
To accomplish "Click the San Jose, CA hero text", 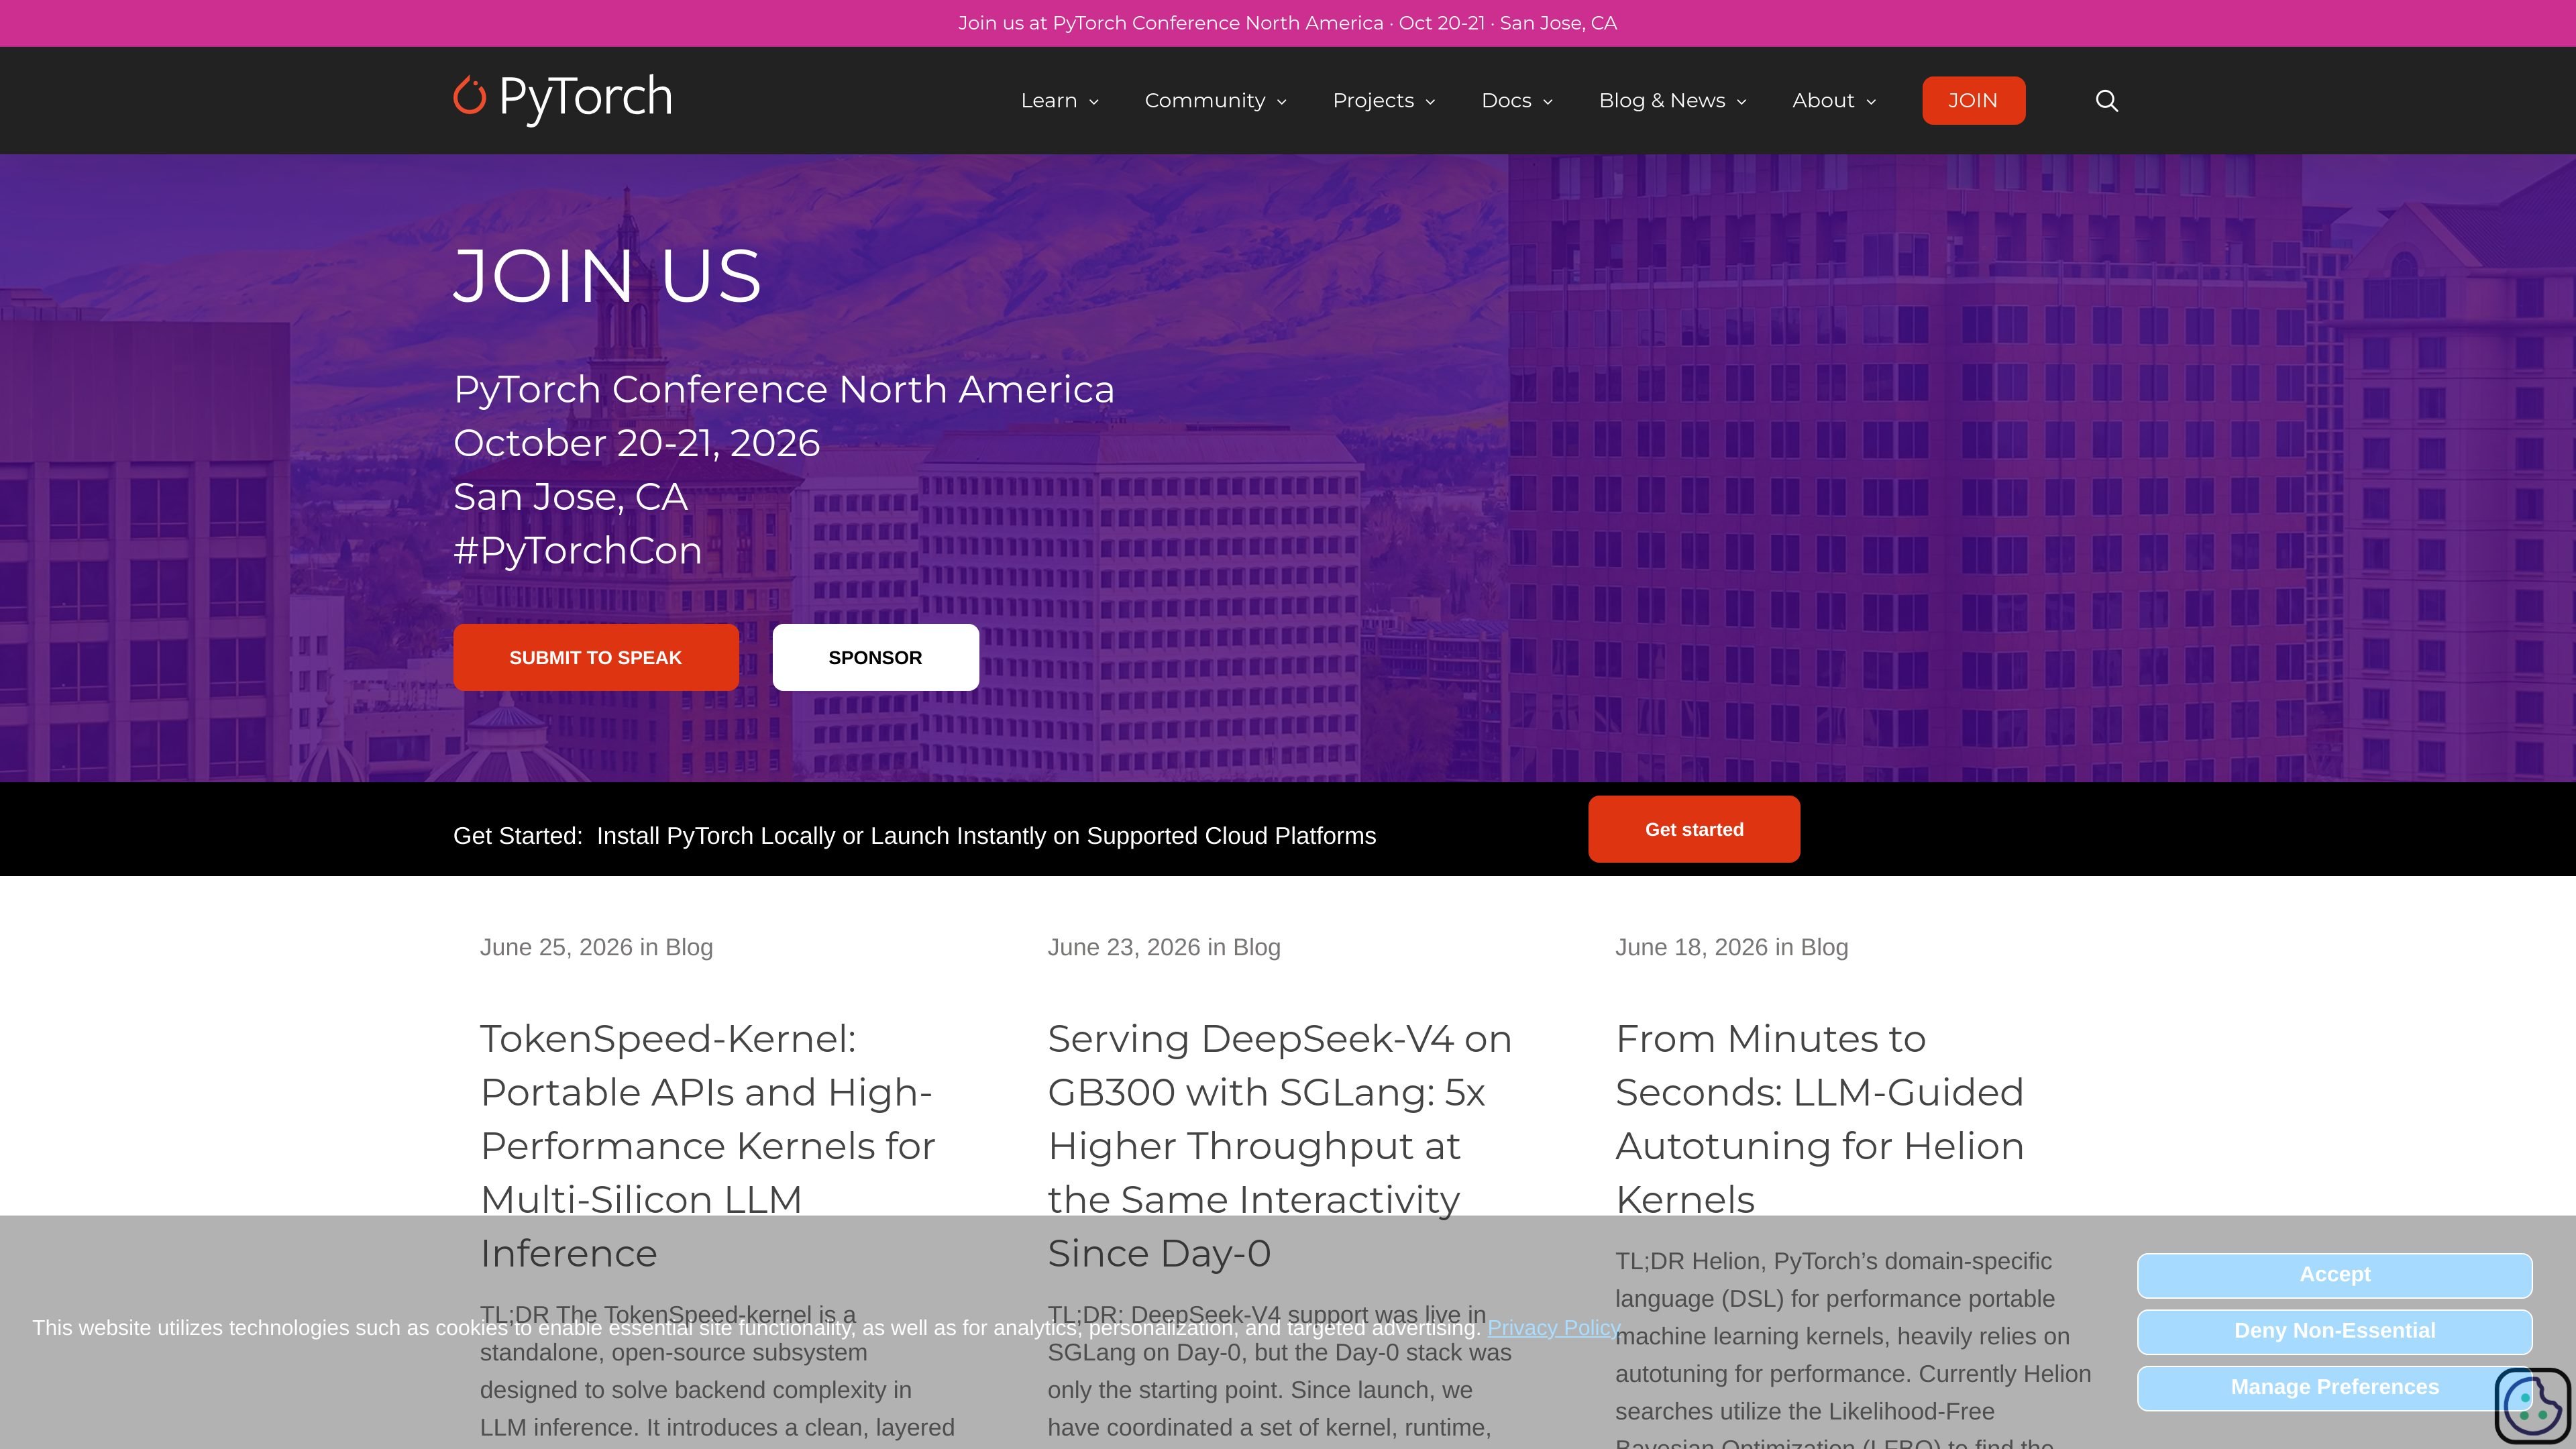I will [x=570, y=497].
